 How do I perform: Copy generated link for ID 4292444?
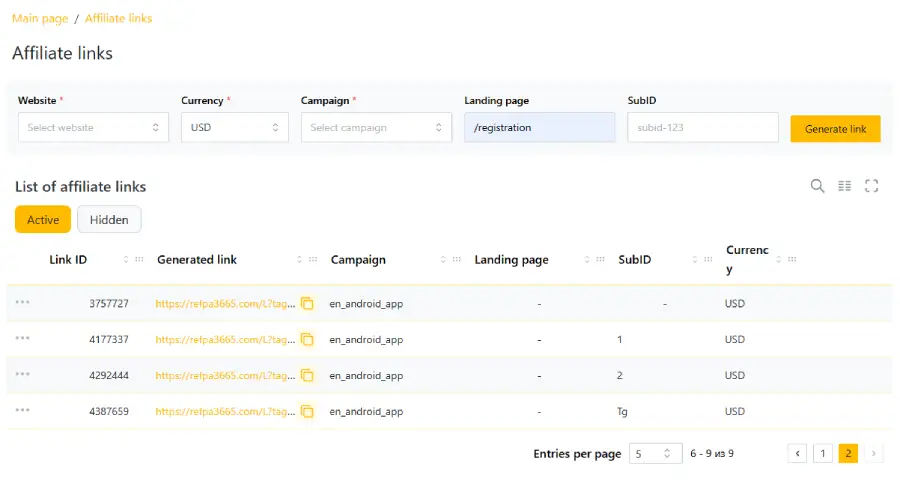point(308,376)
